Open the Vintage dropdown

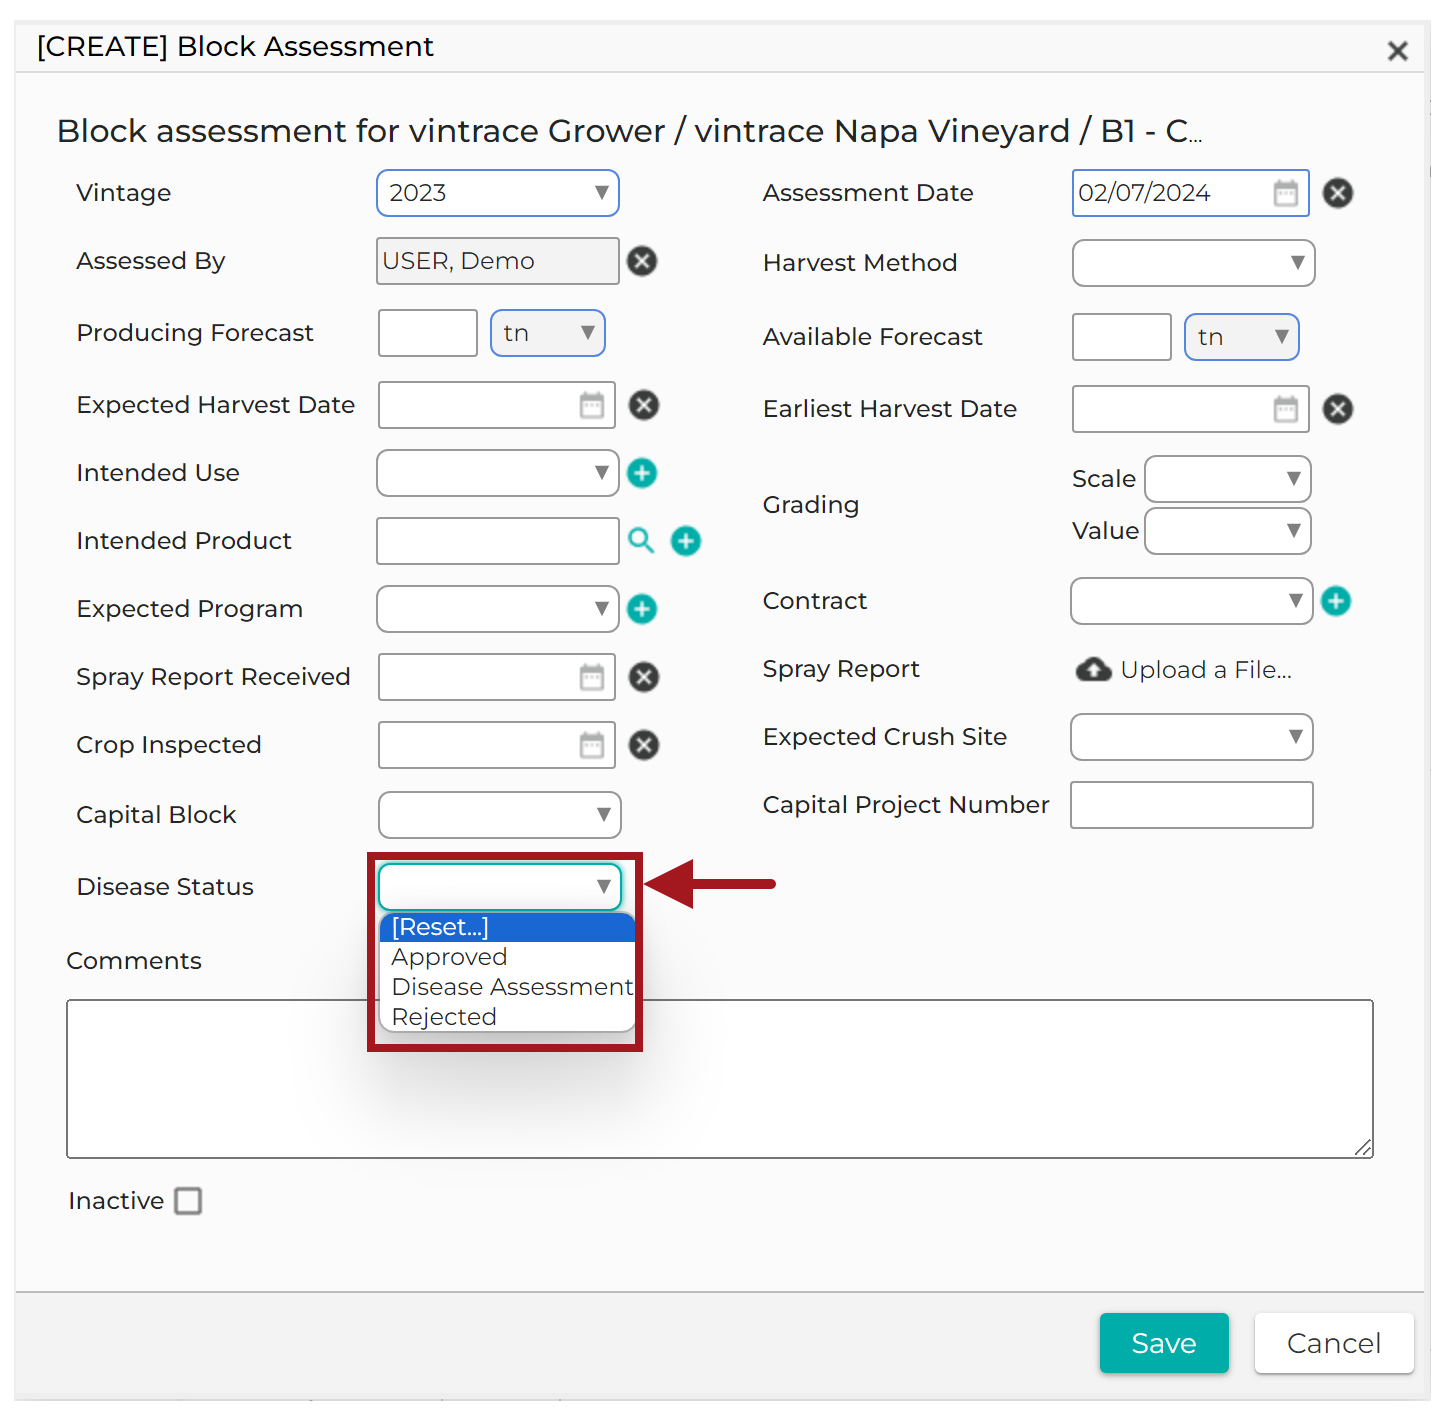498,193
